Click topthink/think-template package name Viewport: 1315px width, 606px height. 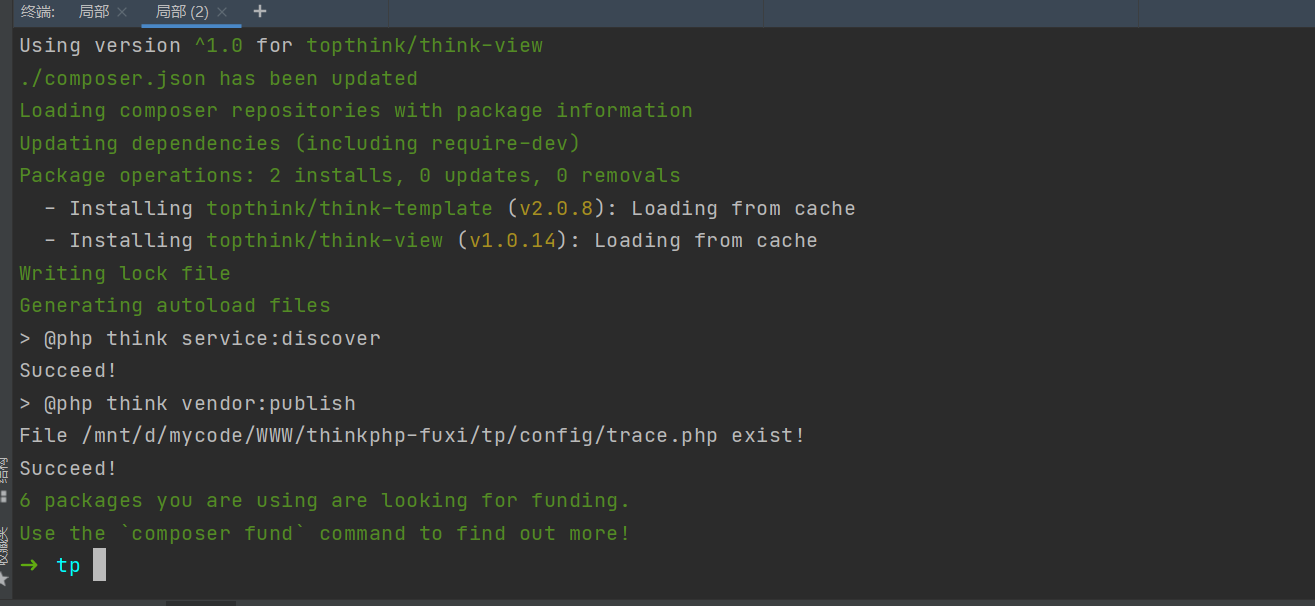point(349,209)
